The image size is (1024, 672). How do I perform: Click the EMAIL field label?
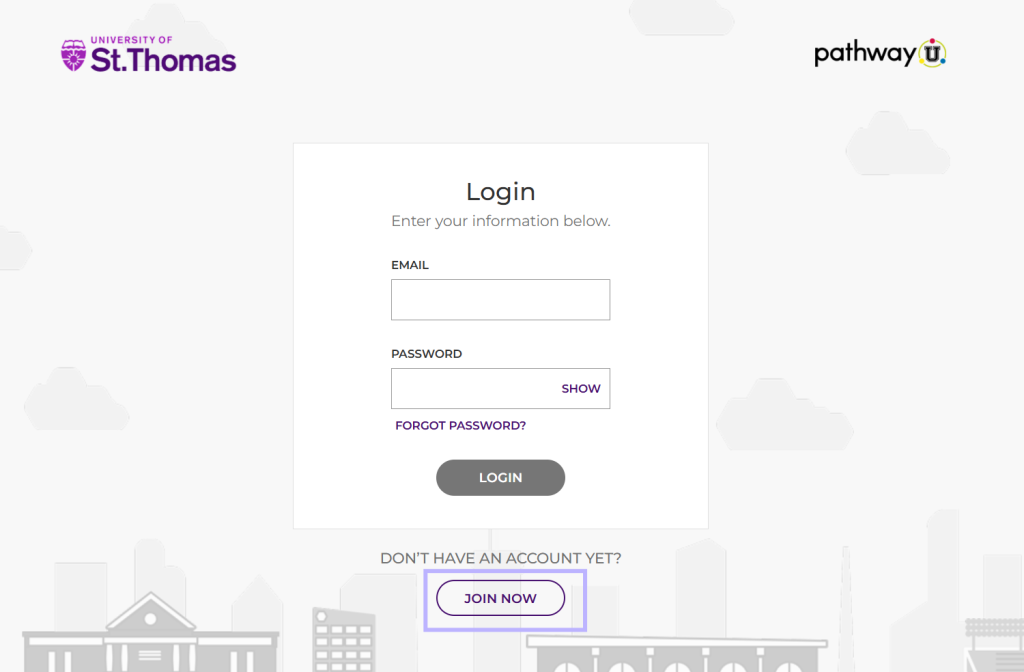click(410, 265)
